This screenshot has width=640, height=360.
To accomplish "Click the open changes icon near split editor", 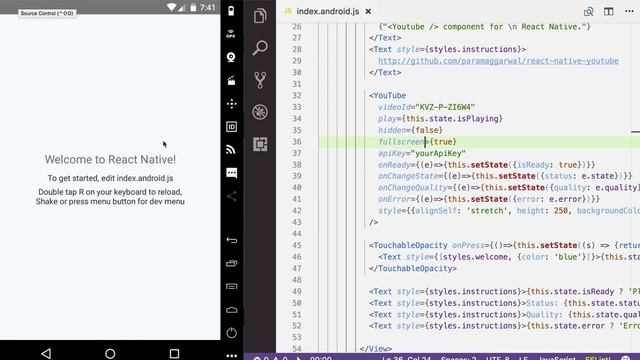I will (x=588, y=11).
